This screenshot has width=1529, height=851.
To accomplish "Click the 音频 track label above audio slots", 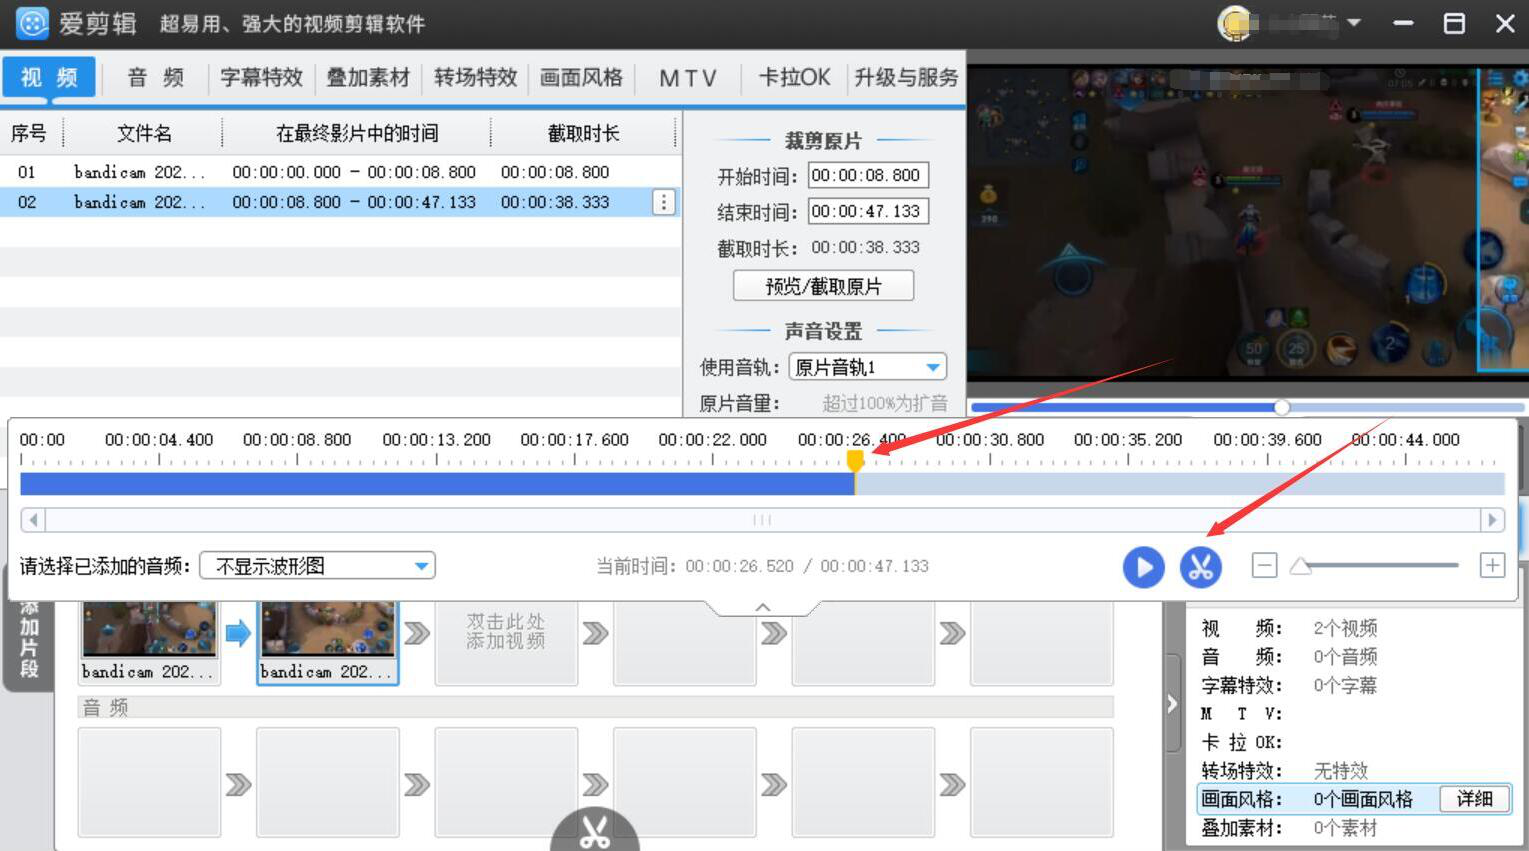I will [x=105, y=708].
